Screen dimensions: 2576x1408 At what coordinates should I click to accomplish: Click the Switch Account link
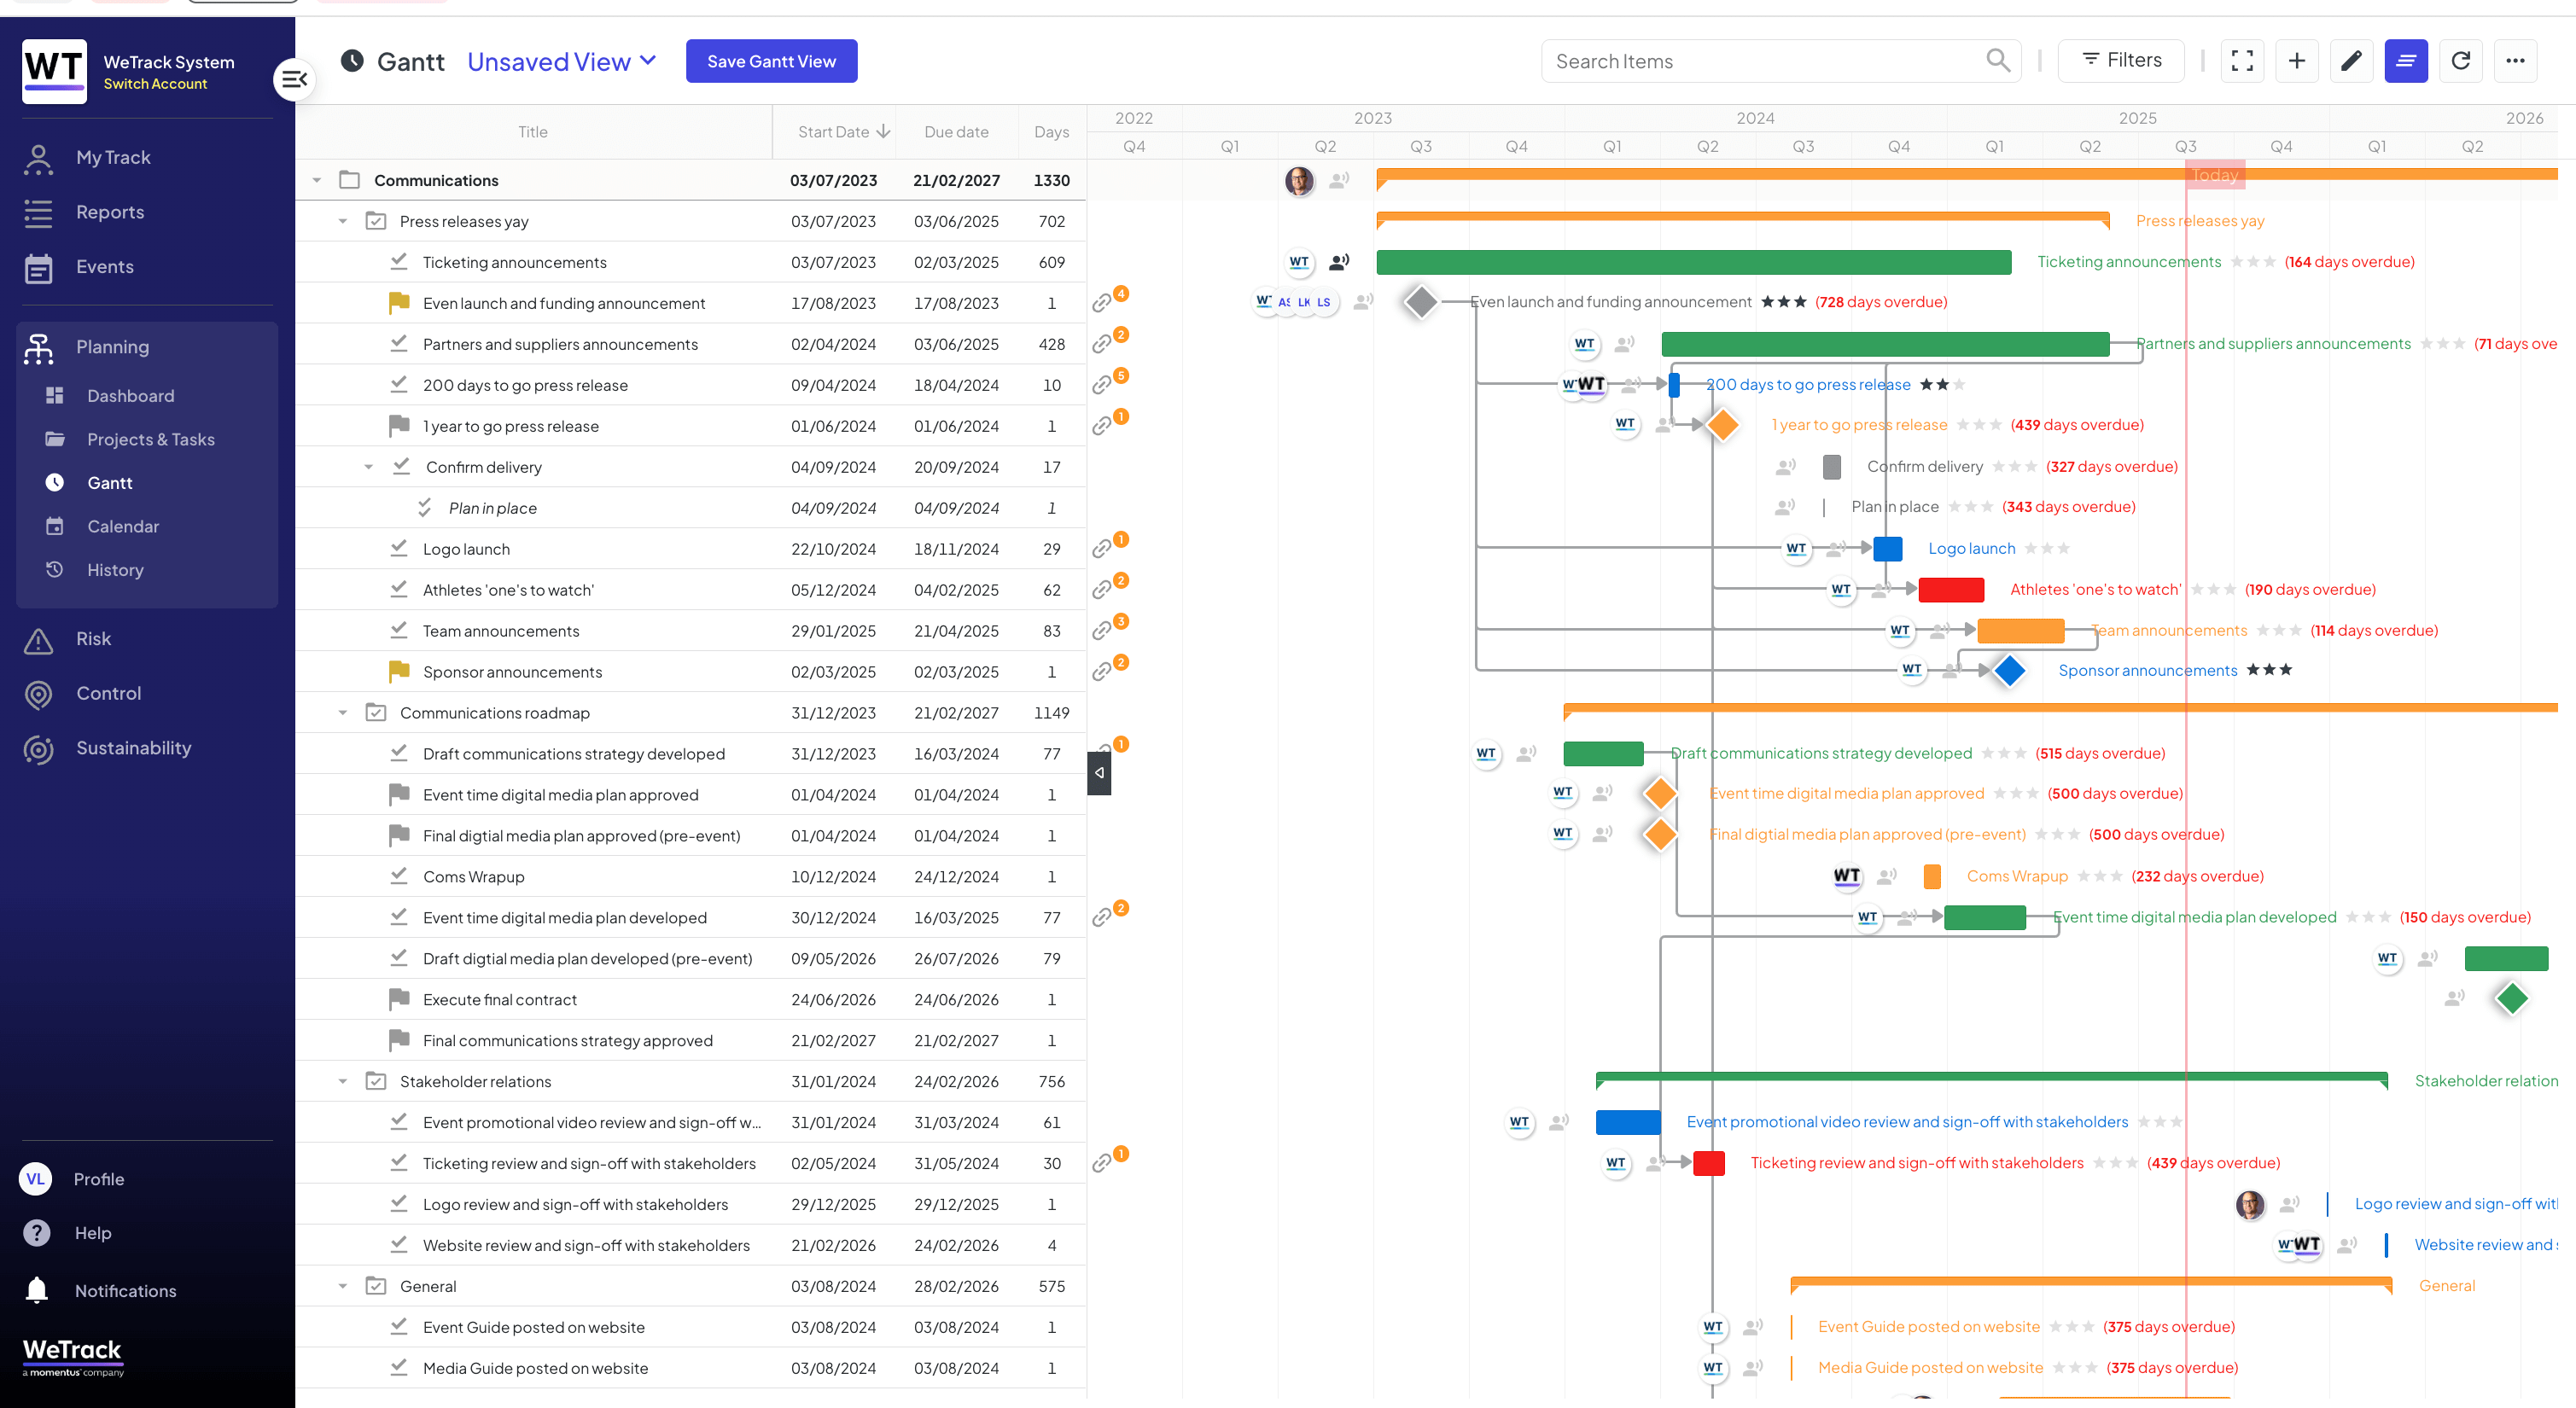pos(155,84)
